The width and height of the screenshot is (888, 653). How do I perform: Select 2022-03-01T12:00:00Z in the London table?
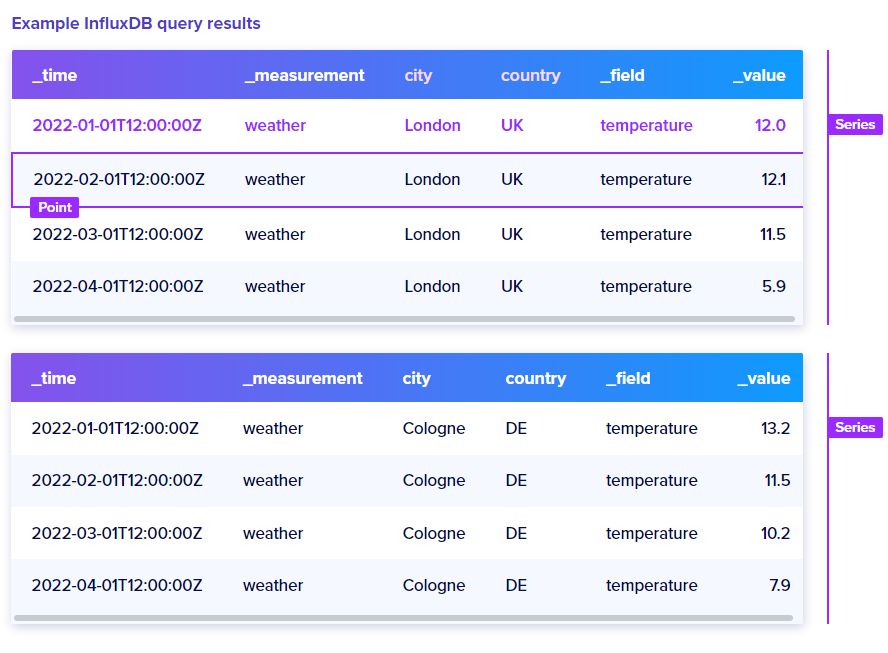pos(118,234)
